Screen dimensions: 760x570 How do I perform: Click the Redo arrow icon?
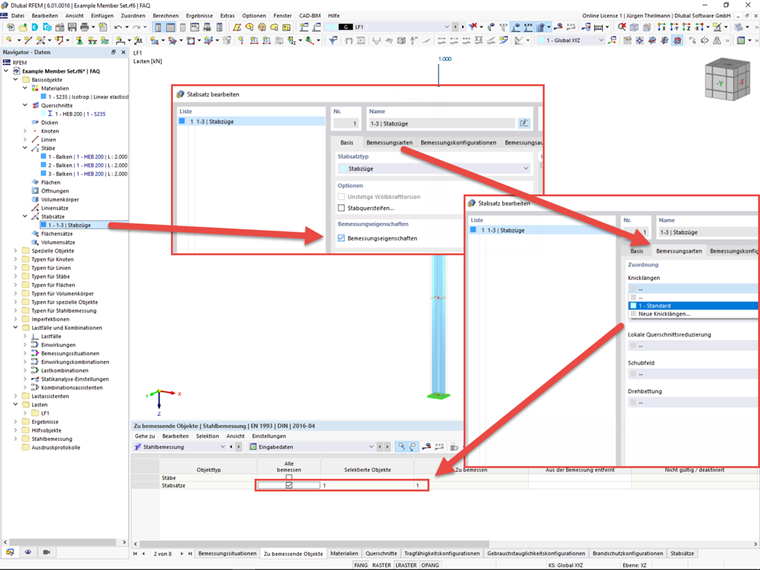(x=136, y=27)
